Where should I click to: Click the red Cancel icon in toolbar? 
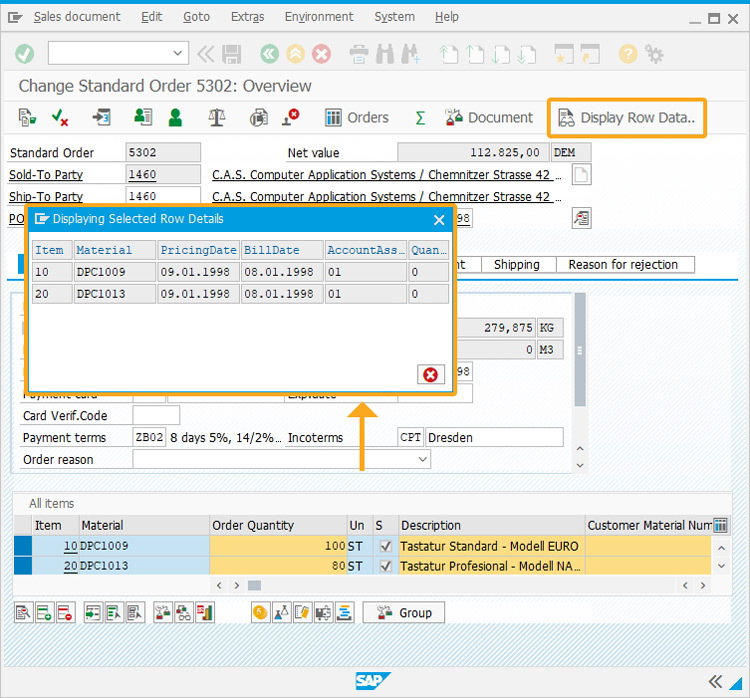(x=321, y=54)
